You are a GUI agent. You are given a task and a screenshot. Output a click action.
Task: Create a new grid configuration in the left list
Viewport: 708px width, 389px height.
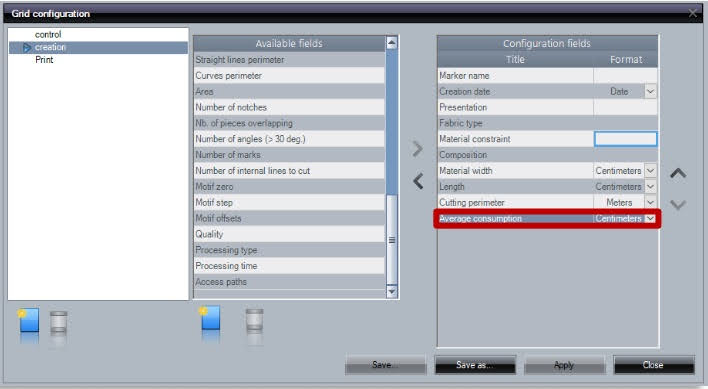(x=29, y=321)
